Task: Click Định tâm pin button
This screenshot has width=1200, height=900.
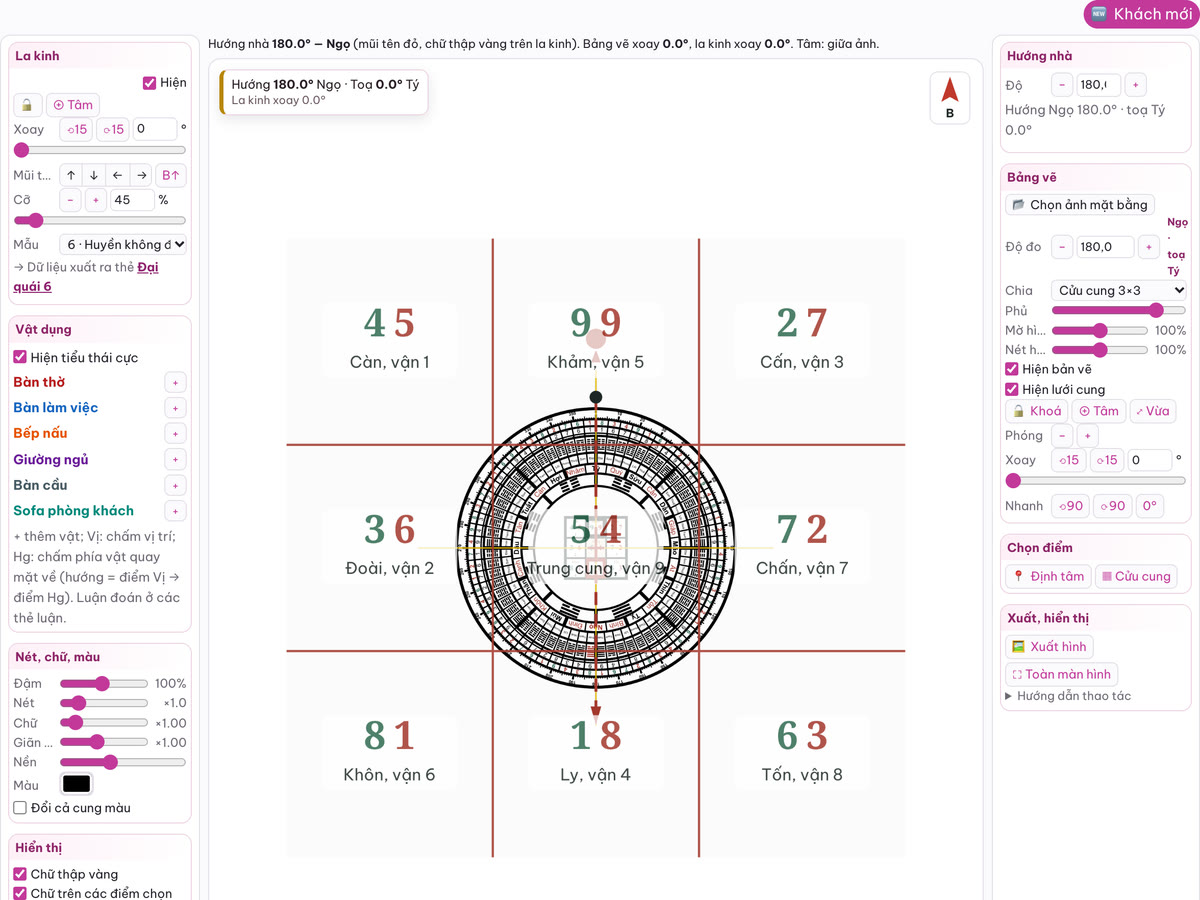Action: pos(1048,577)
